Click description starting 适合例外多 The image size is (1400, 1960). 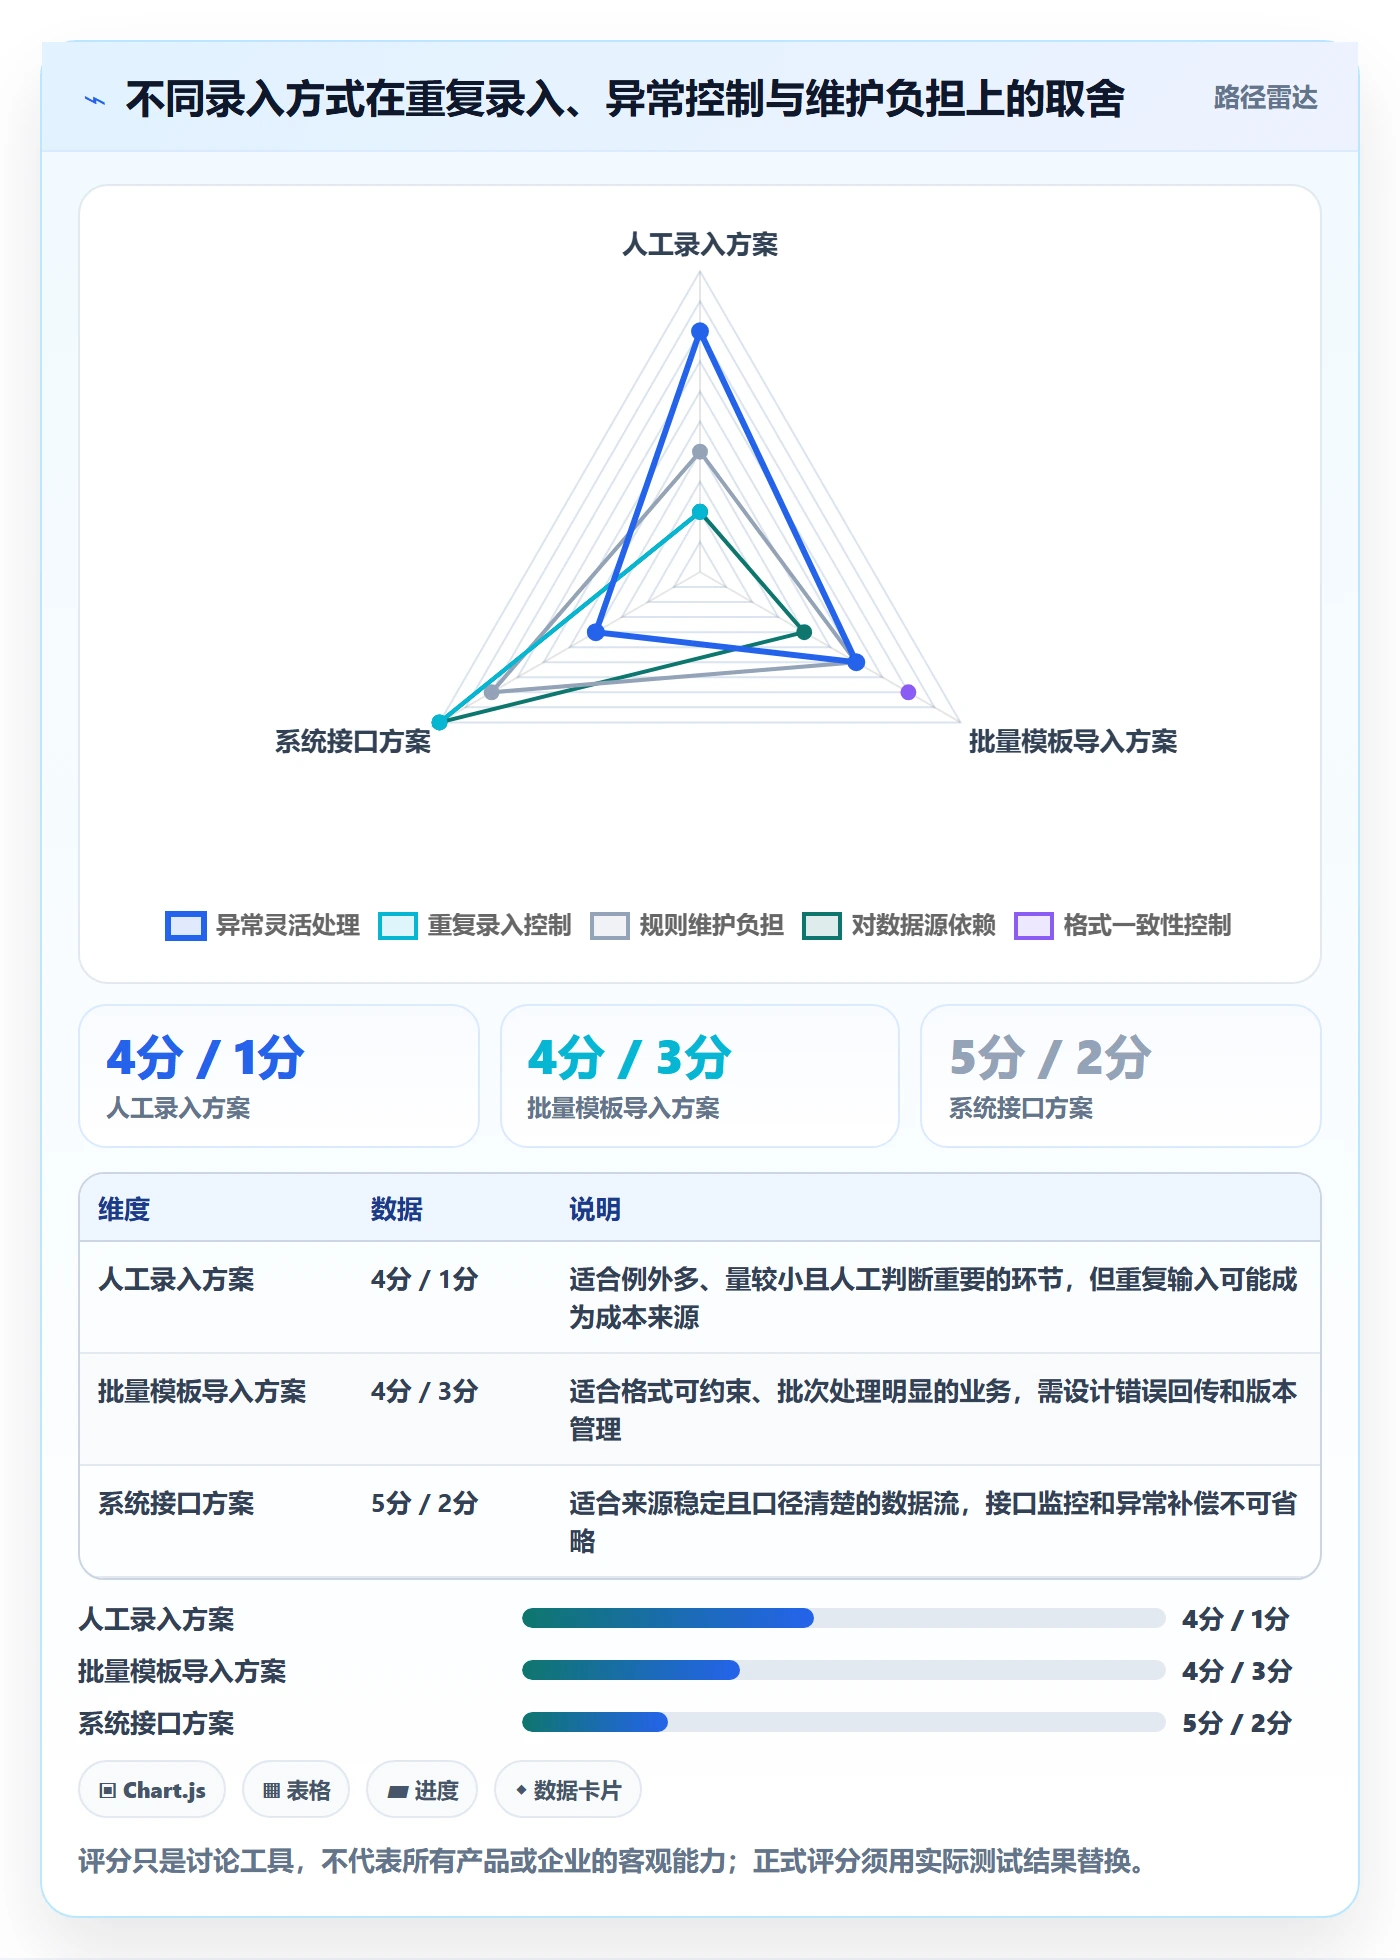tap(933, 1298)
